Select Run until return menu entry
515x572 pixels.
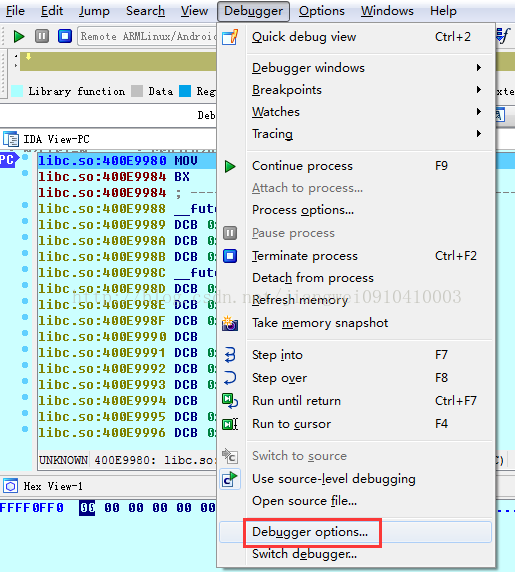point(356,401)
